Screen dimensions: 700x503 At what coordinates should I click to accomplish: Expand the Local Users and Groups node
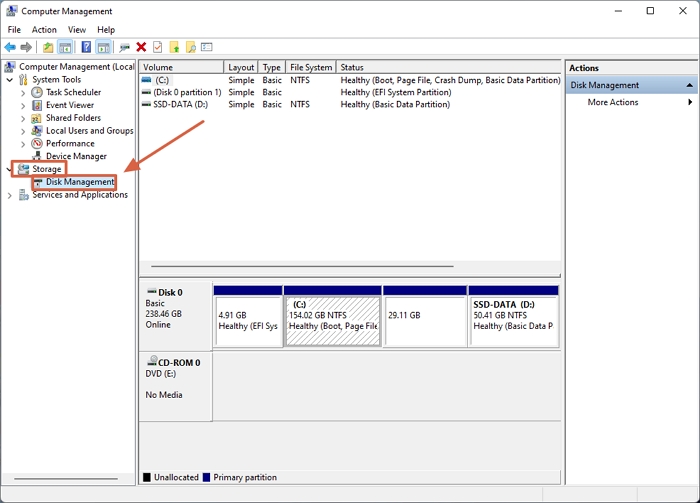click(23, 131)
